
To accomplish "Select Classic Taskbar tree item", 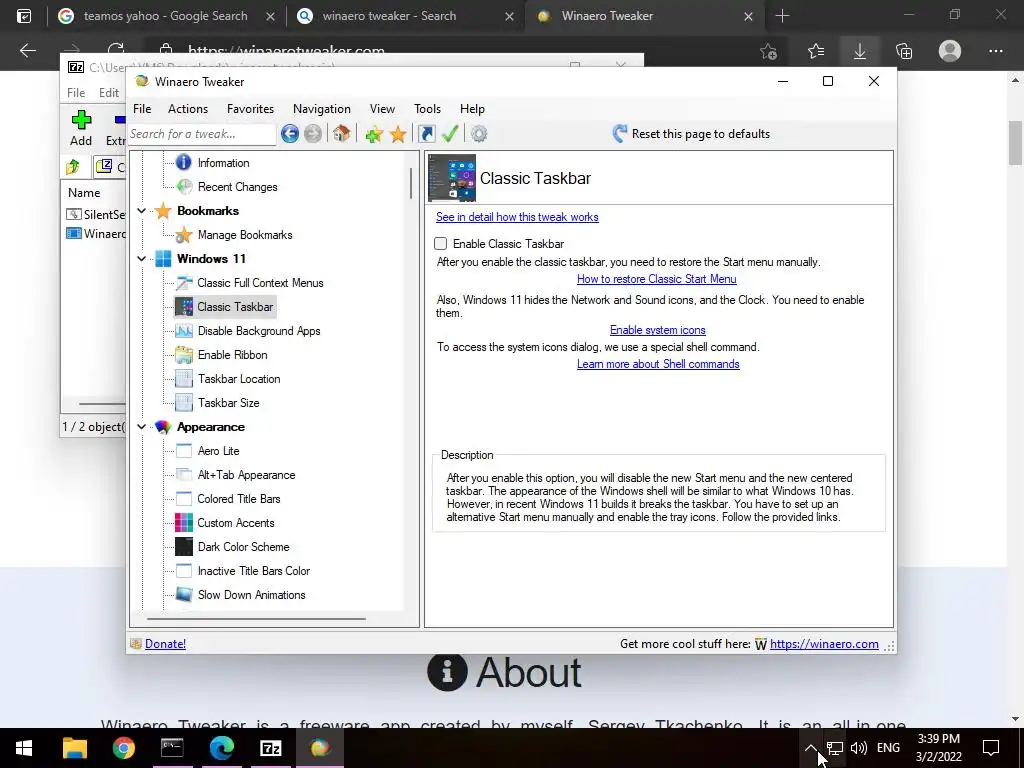I will point(234,307).
